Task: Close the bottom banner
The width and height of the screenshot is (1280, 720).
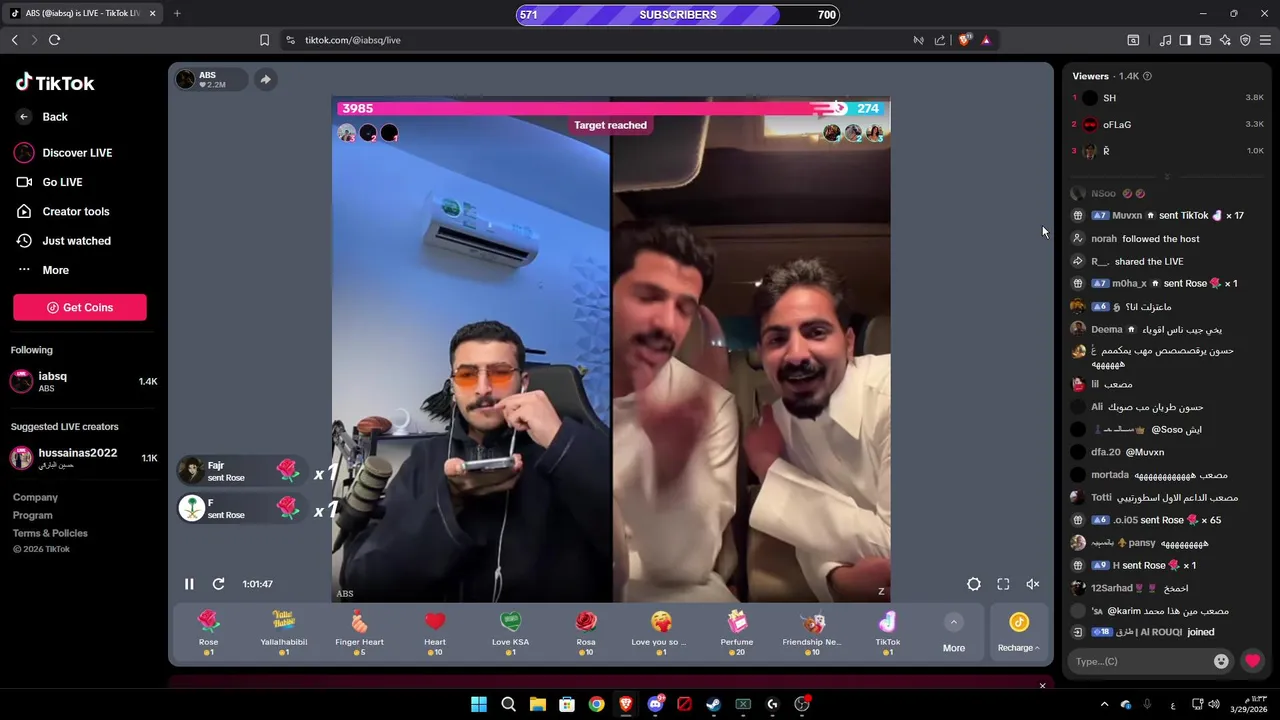Action: [1042, 686]
